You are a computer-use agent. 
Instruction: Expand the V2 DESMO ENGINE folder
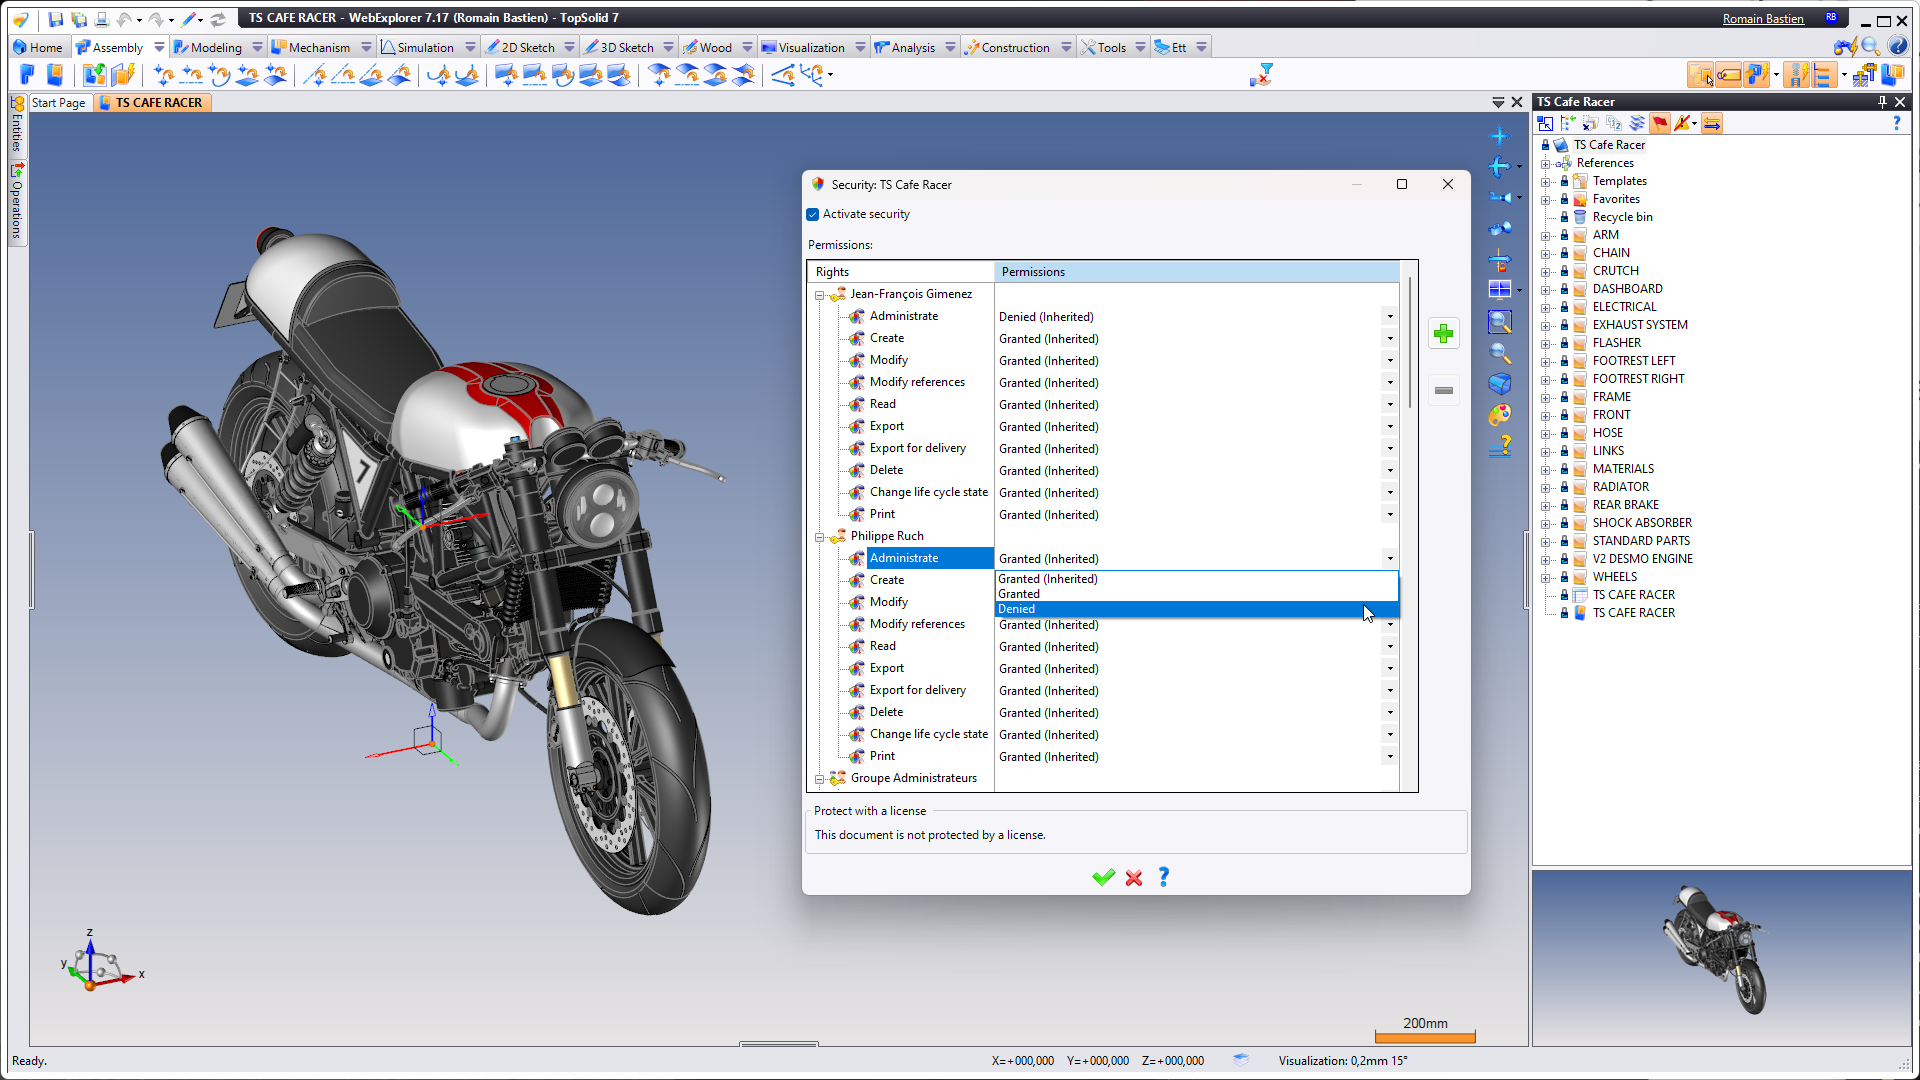tap(1546, 559)
